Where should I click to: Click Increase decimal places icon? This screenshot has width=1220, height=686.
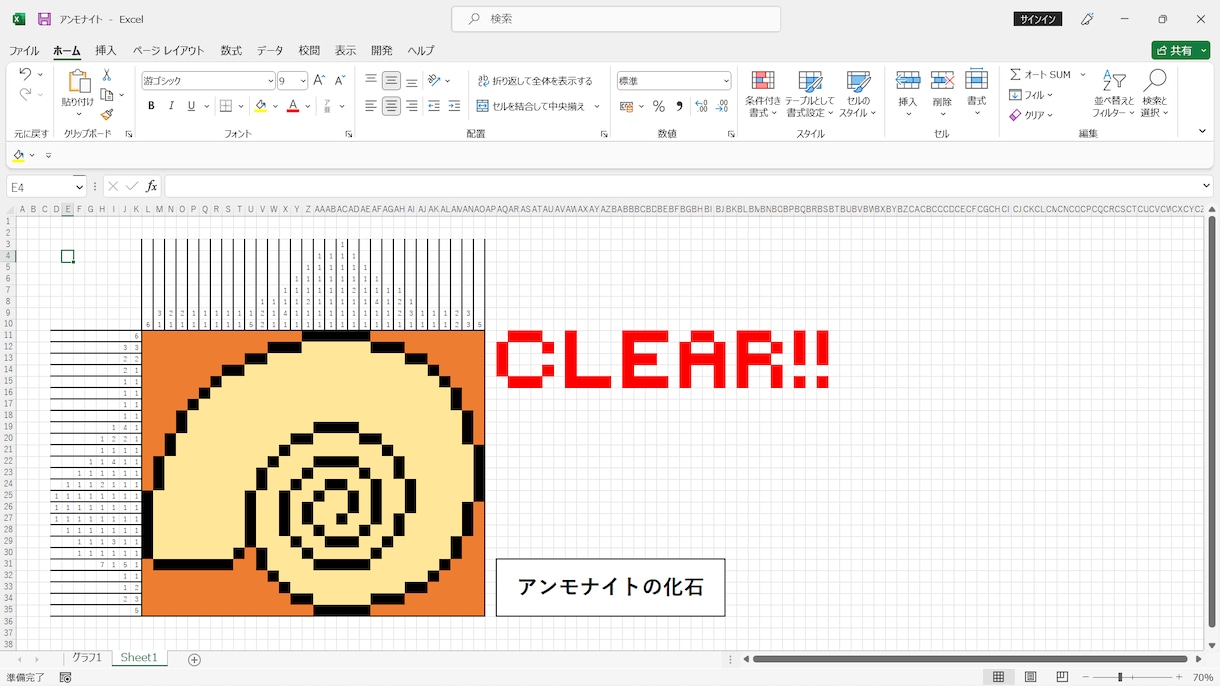[701, 106]
